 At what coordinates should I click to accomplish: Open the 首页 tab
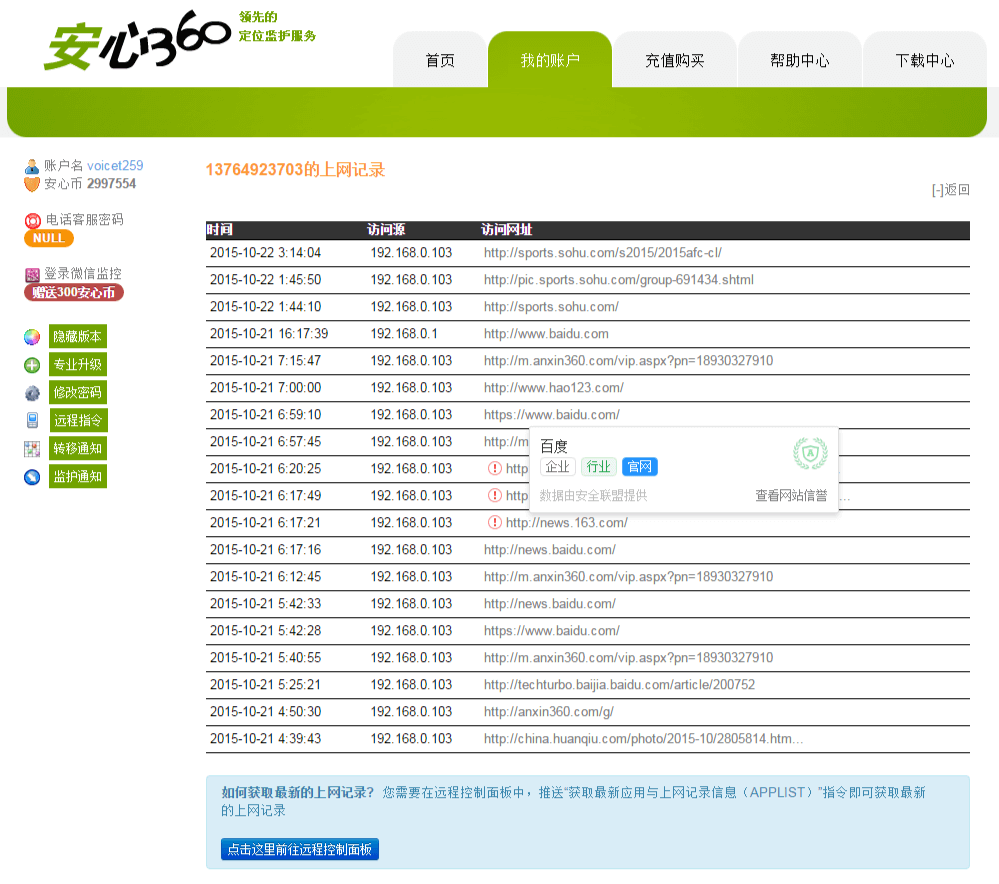tap(440, 60)
